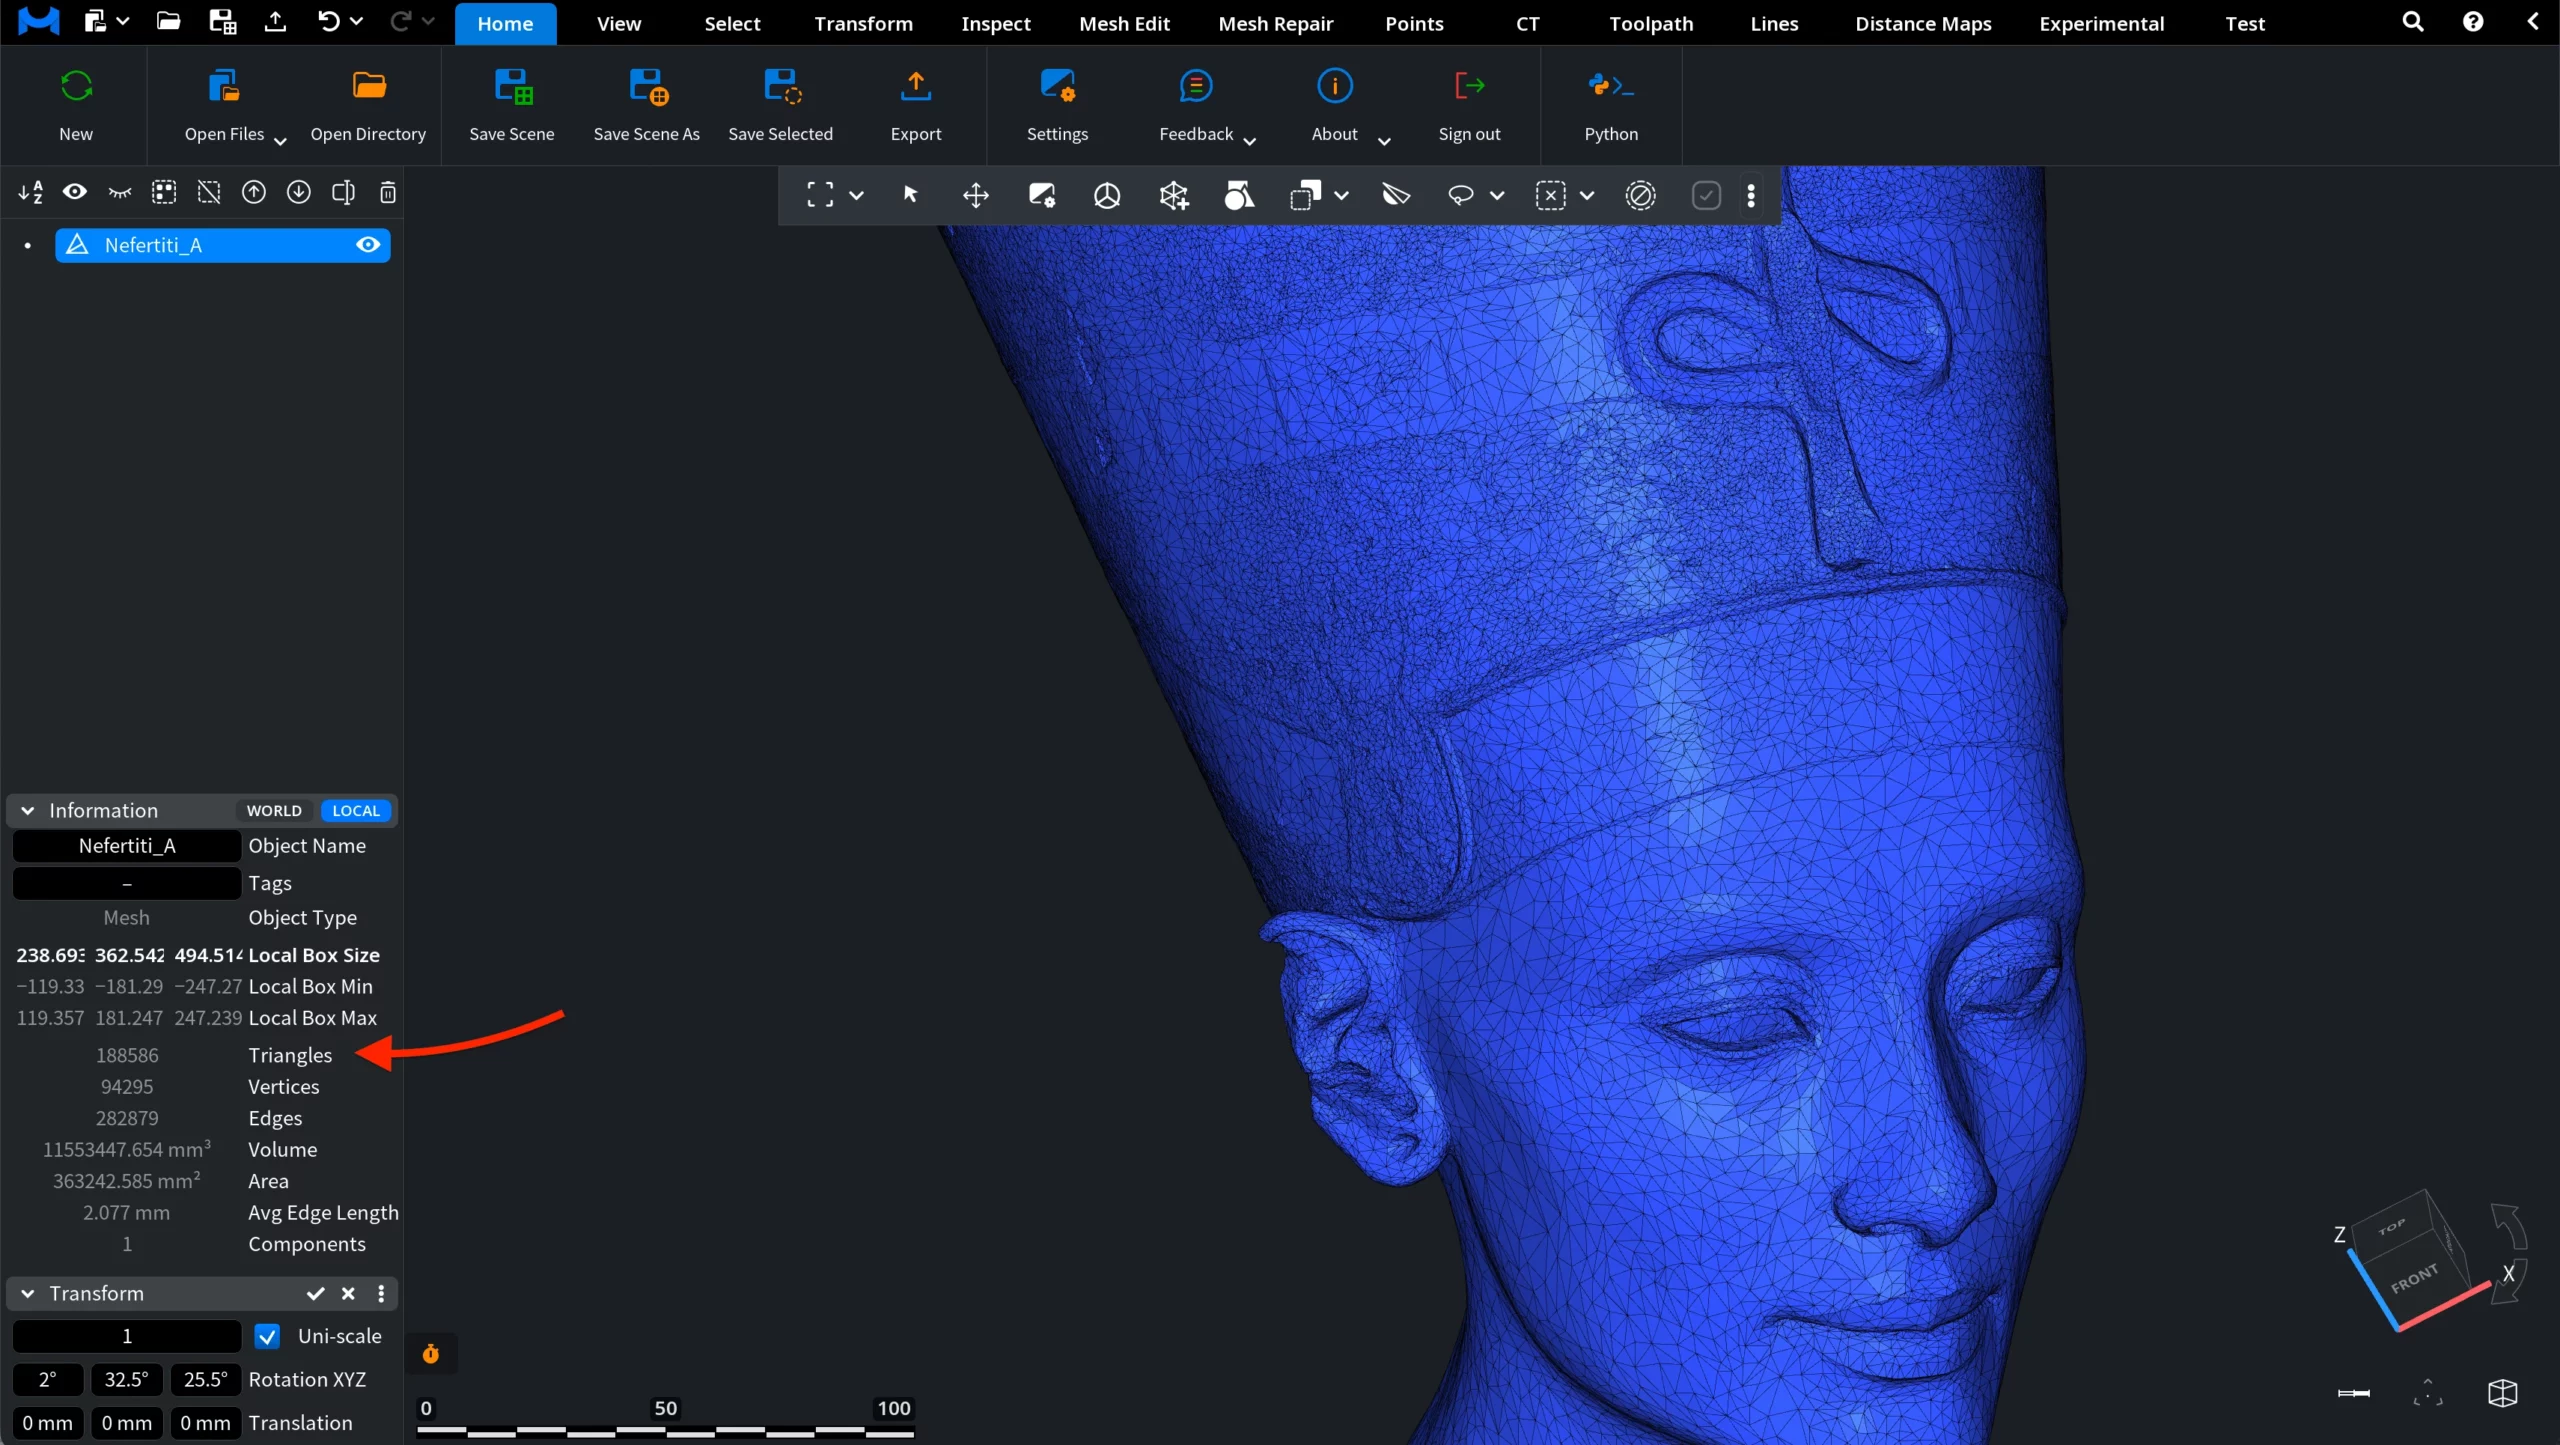The image size is (2560, 1445).
Task: Switch to the View tab
Action: tap(619, 23)
